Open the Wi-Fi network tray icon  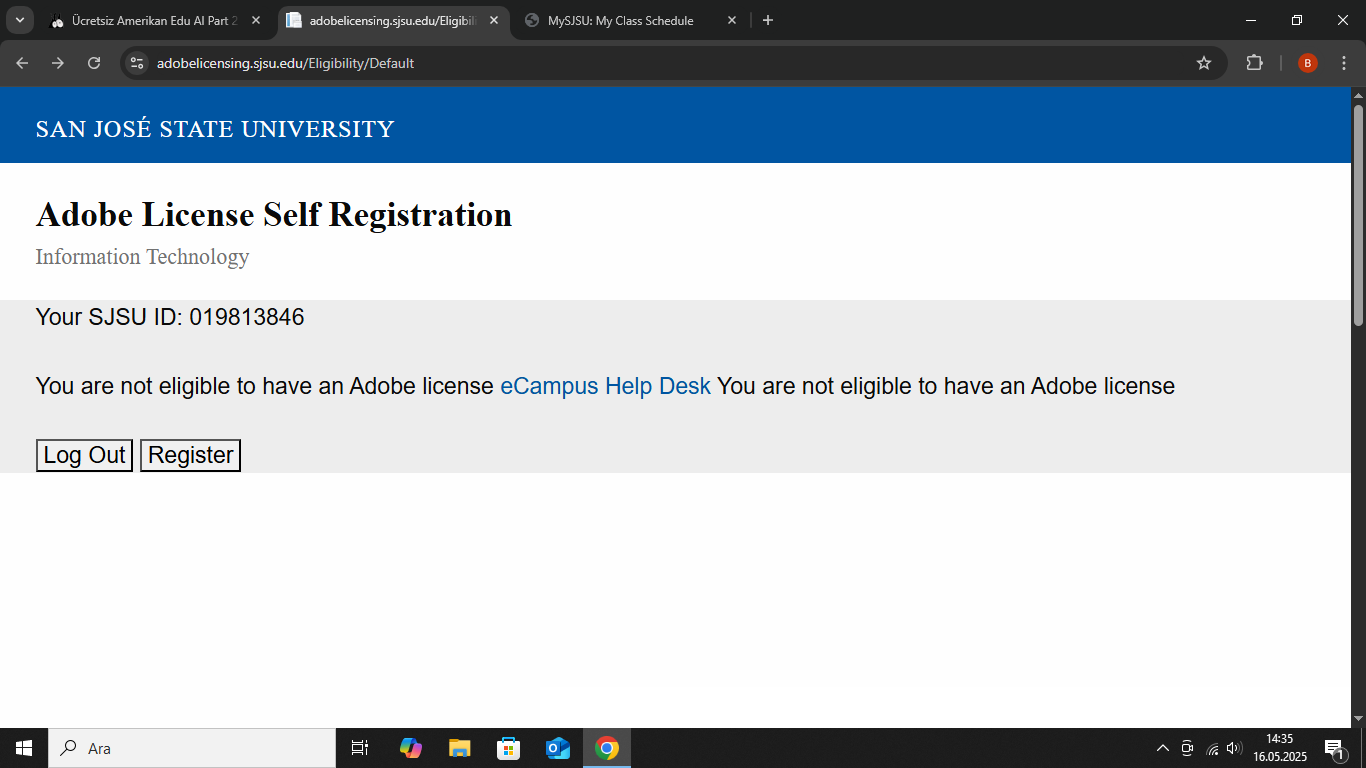1213,748
